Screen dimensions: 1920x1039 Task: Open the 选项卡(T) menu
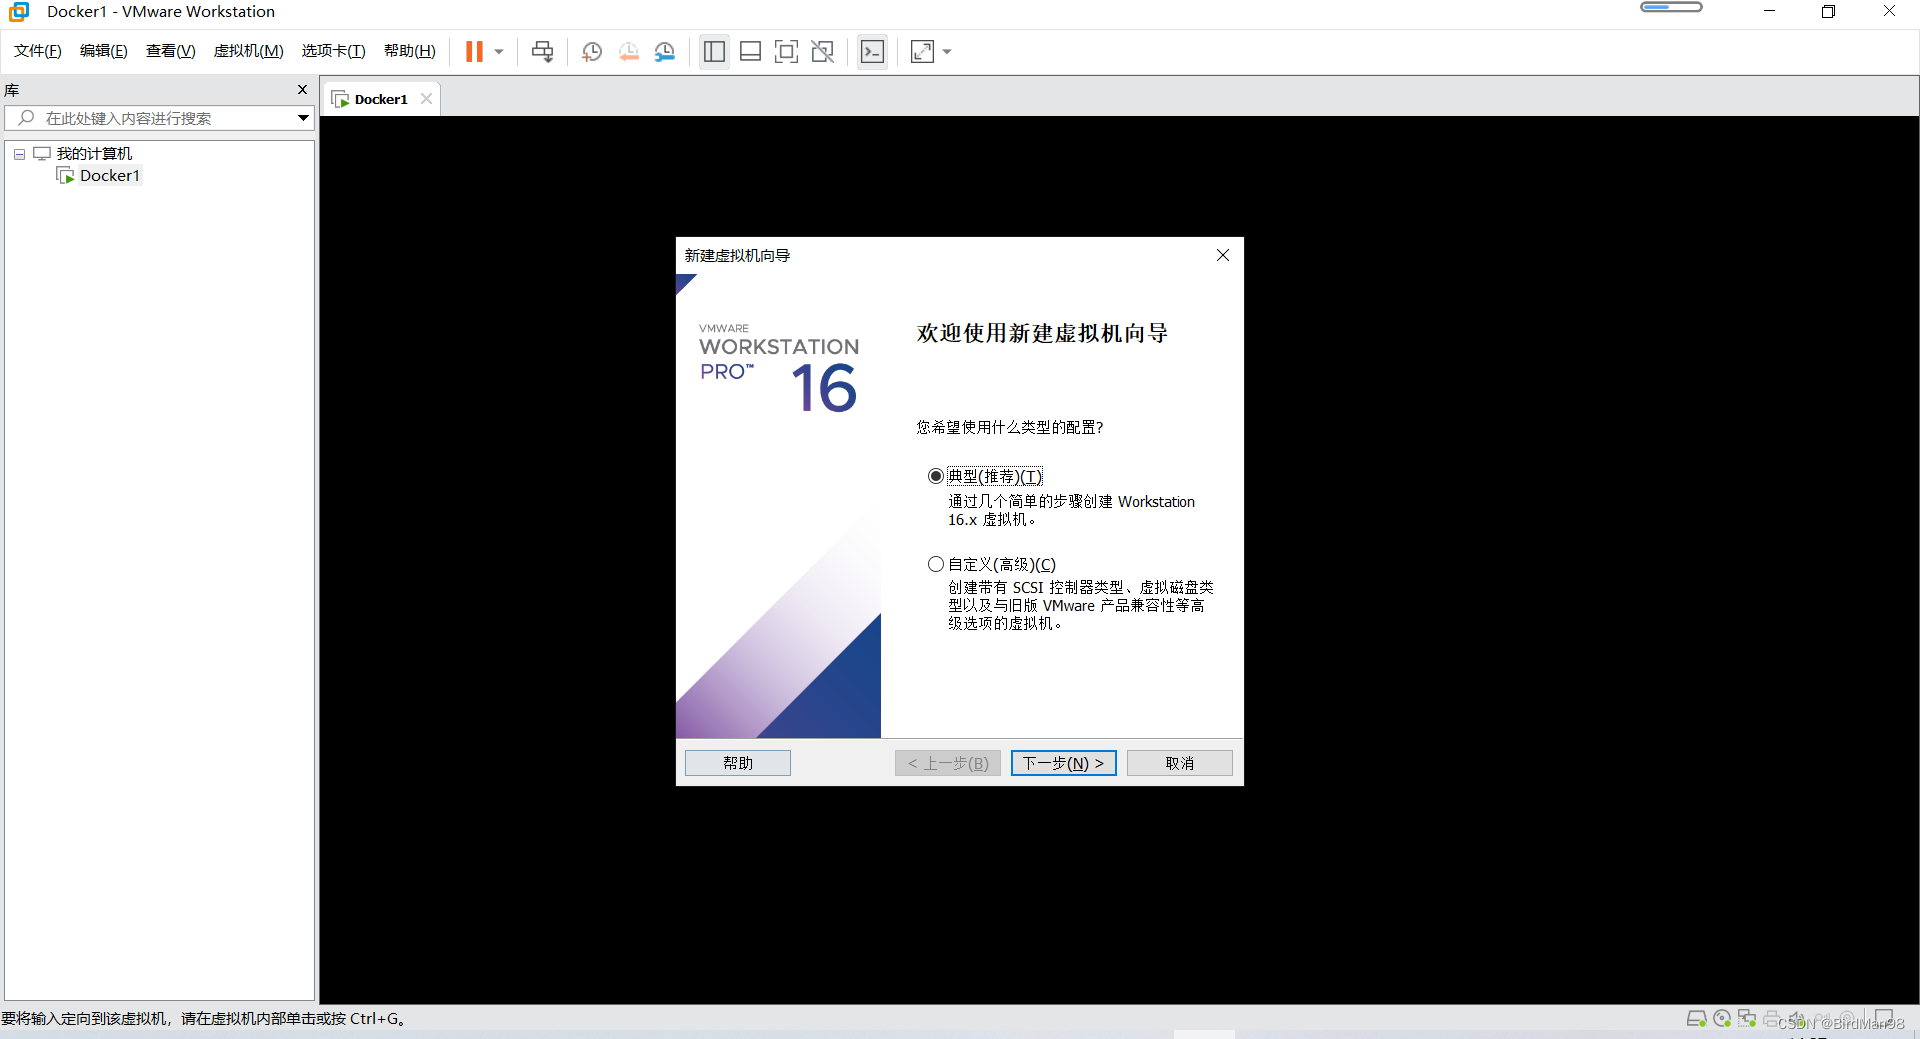click(x=333, y=51)
